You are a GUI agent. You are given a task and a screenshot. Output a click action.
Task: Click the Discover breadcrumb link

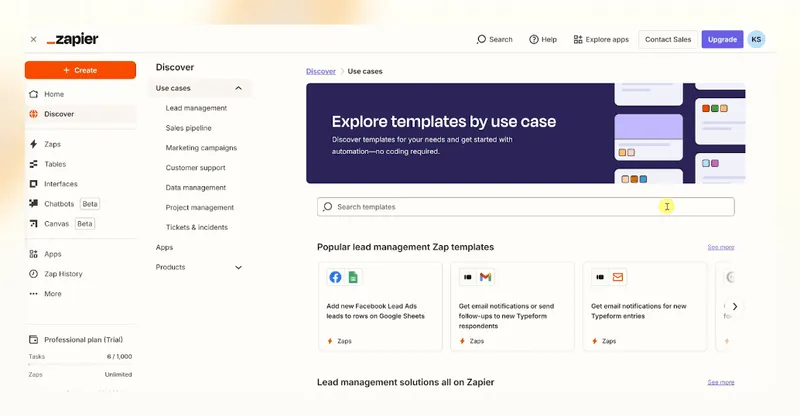click(321, 71)
